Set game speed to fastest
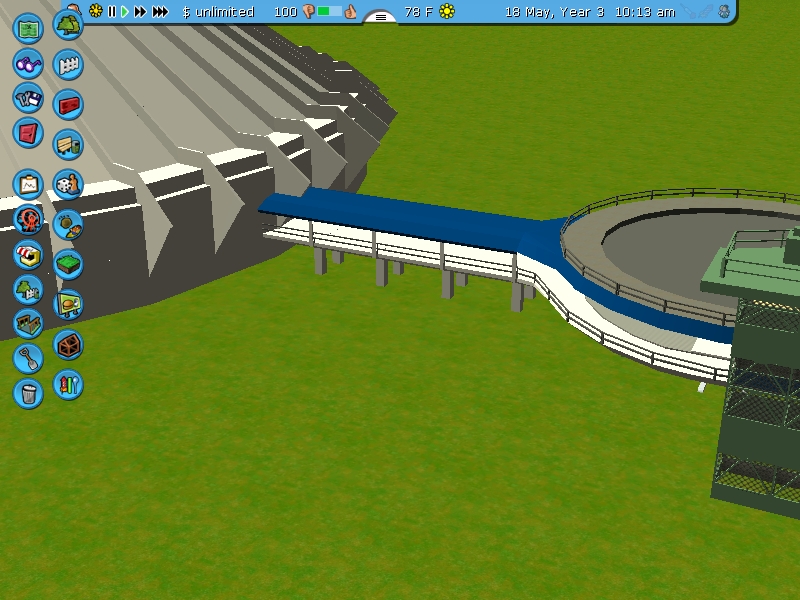800x600 pixels. click(x=159, y=12)
